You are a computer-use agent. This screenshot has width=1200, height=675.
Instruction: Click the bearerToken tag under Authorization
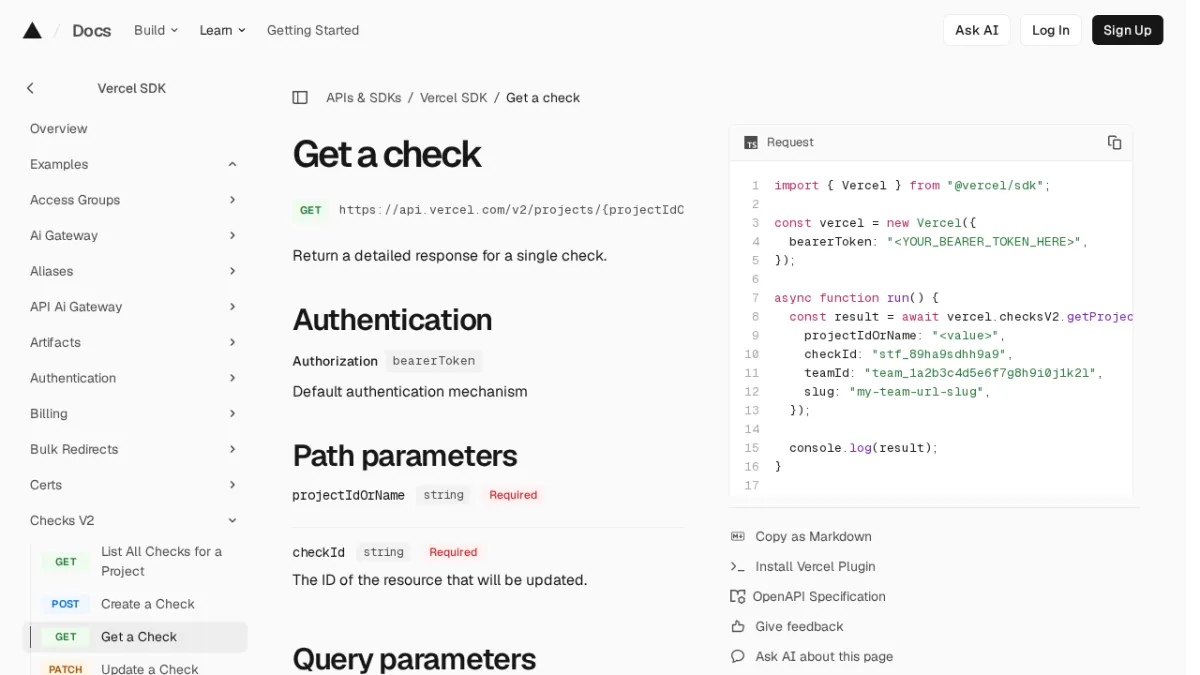coord(434,361)
